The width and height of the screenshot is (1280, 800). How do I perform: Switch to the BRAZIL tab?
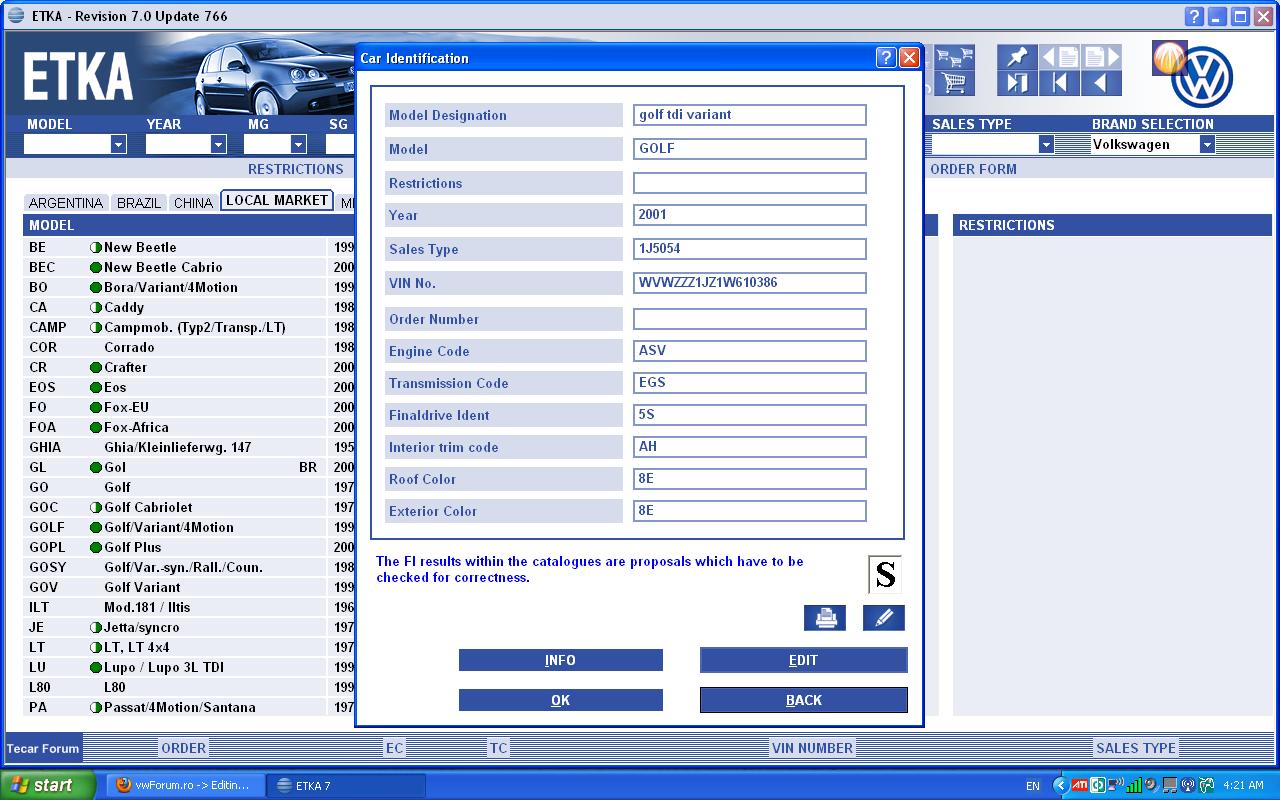(x=139, y=203)
